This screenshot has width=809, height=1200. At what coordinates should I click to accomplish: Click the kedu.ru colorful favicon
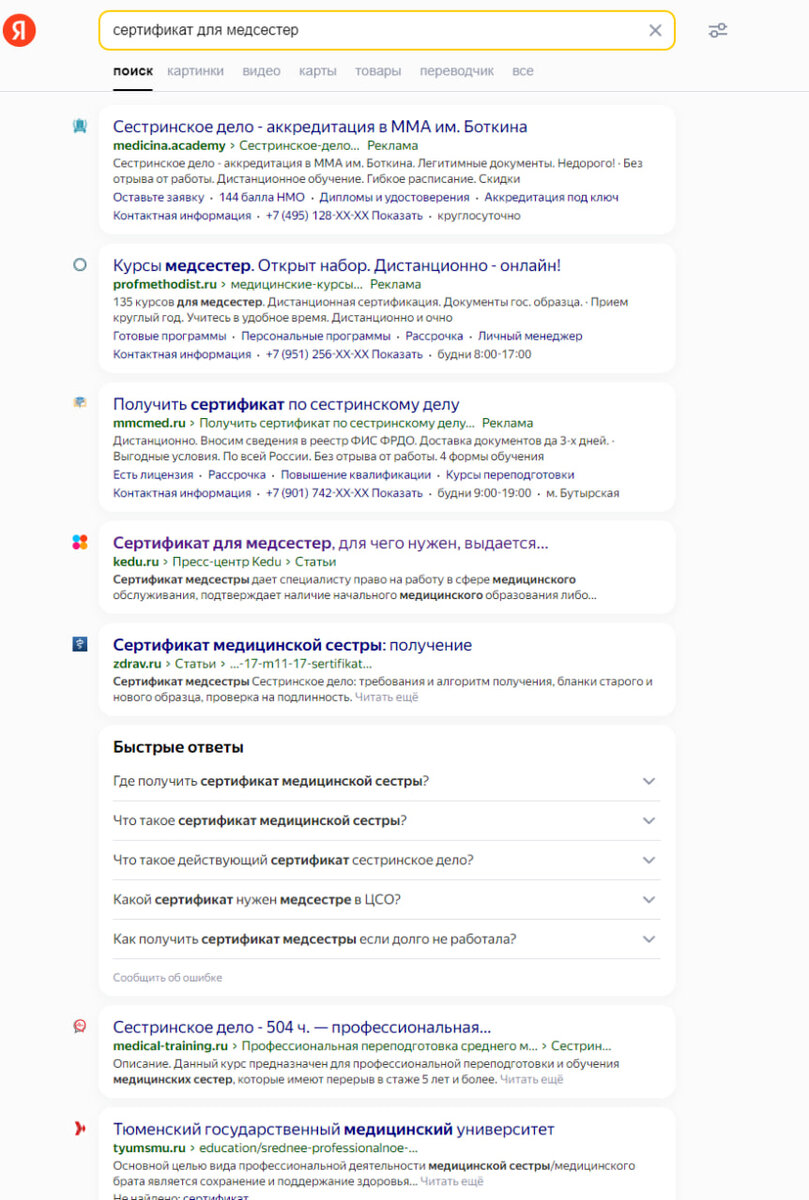pyautogui.click(x=80, y=542)
